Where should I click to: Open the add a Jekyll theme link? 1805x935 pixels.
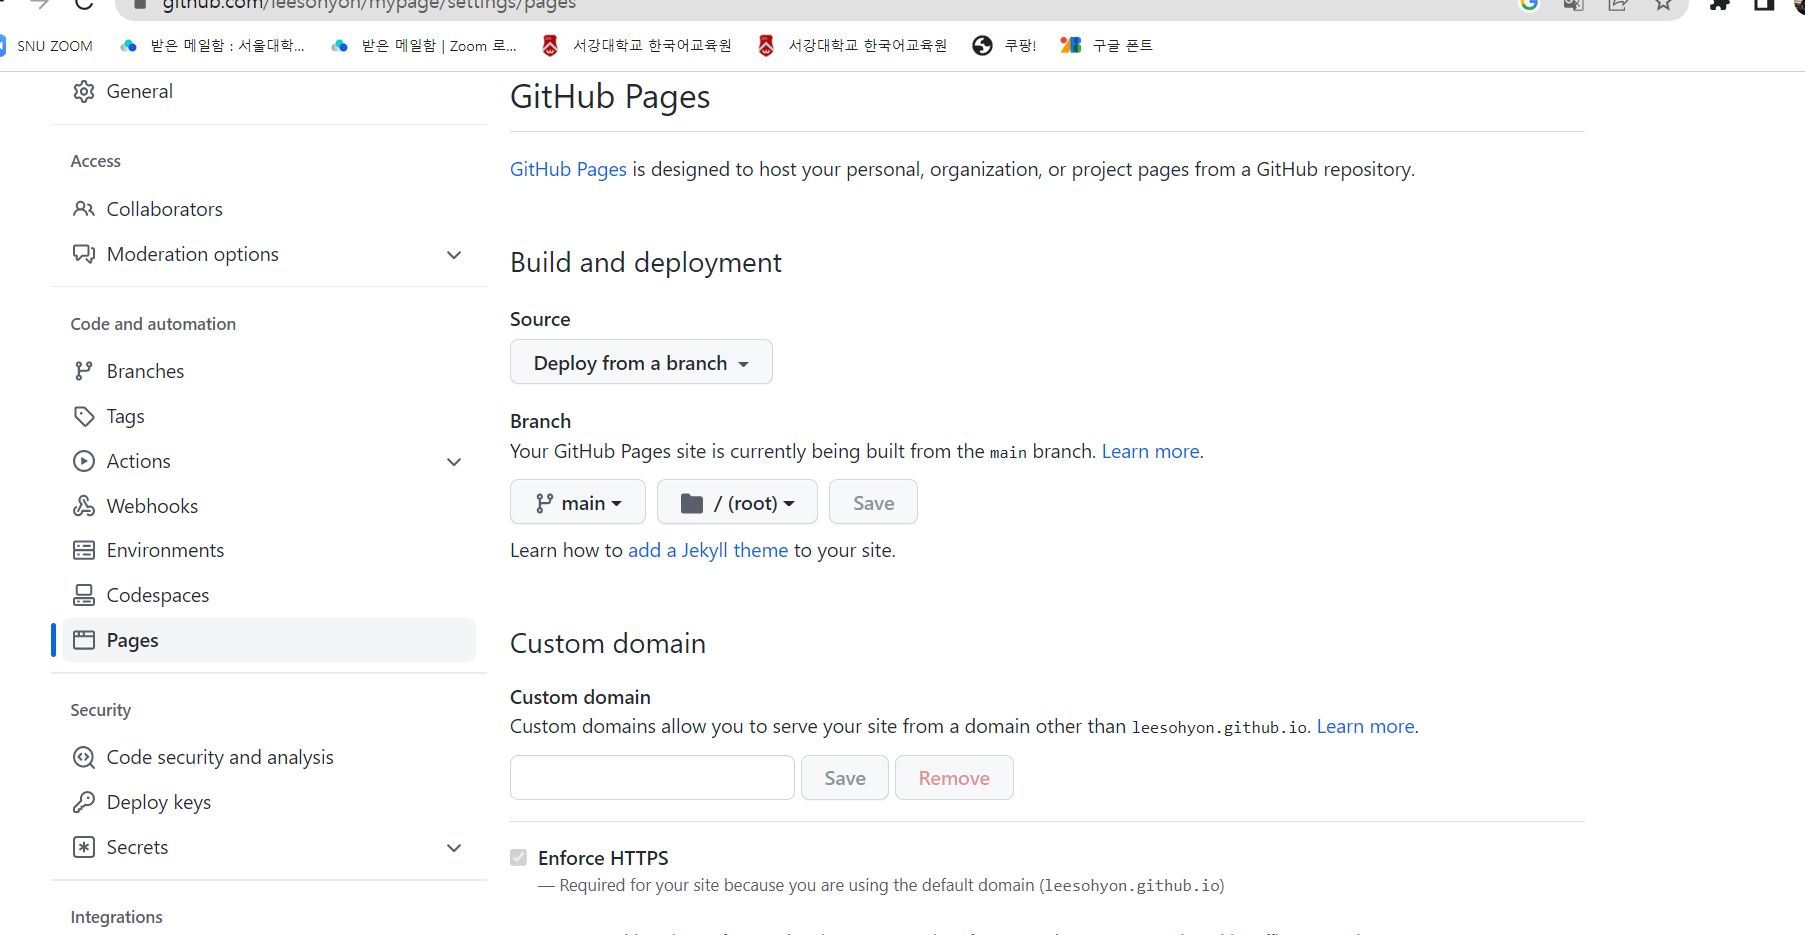tap(708, 550)
